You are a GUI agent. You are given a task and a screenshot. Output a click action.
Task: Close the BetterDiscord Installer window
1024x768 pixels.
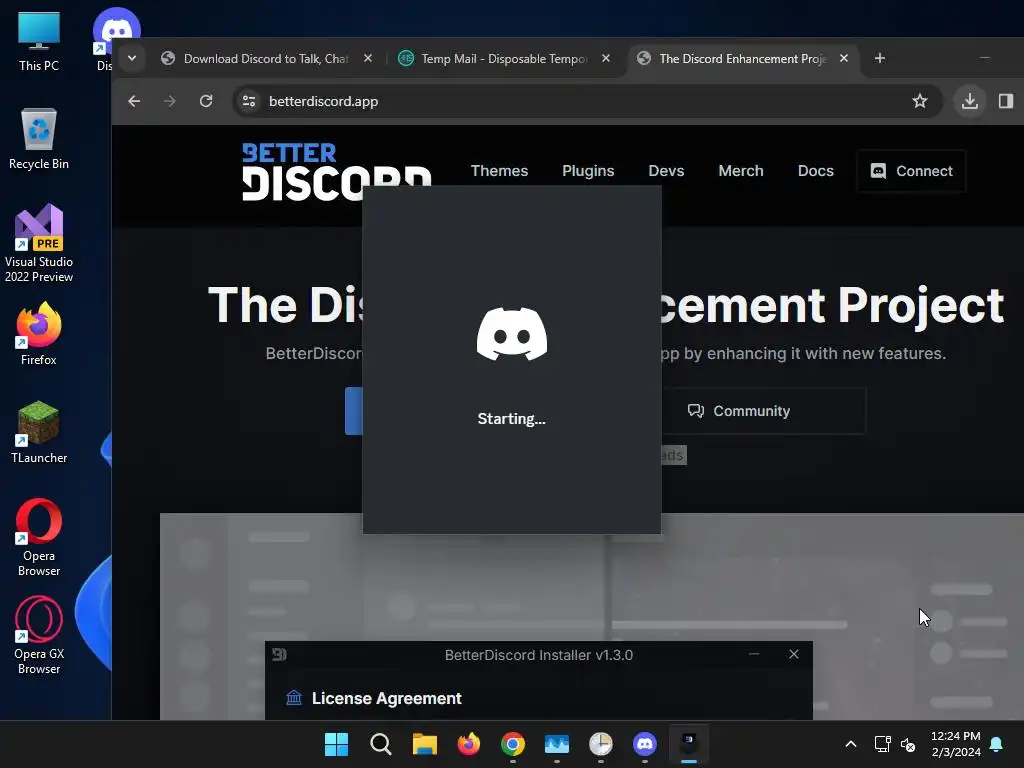(x=793, y=654)
